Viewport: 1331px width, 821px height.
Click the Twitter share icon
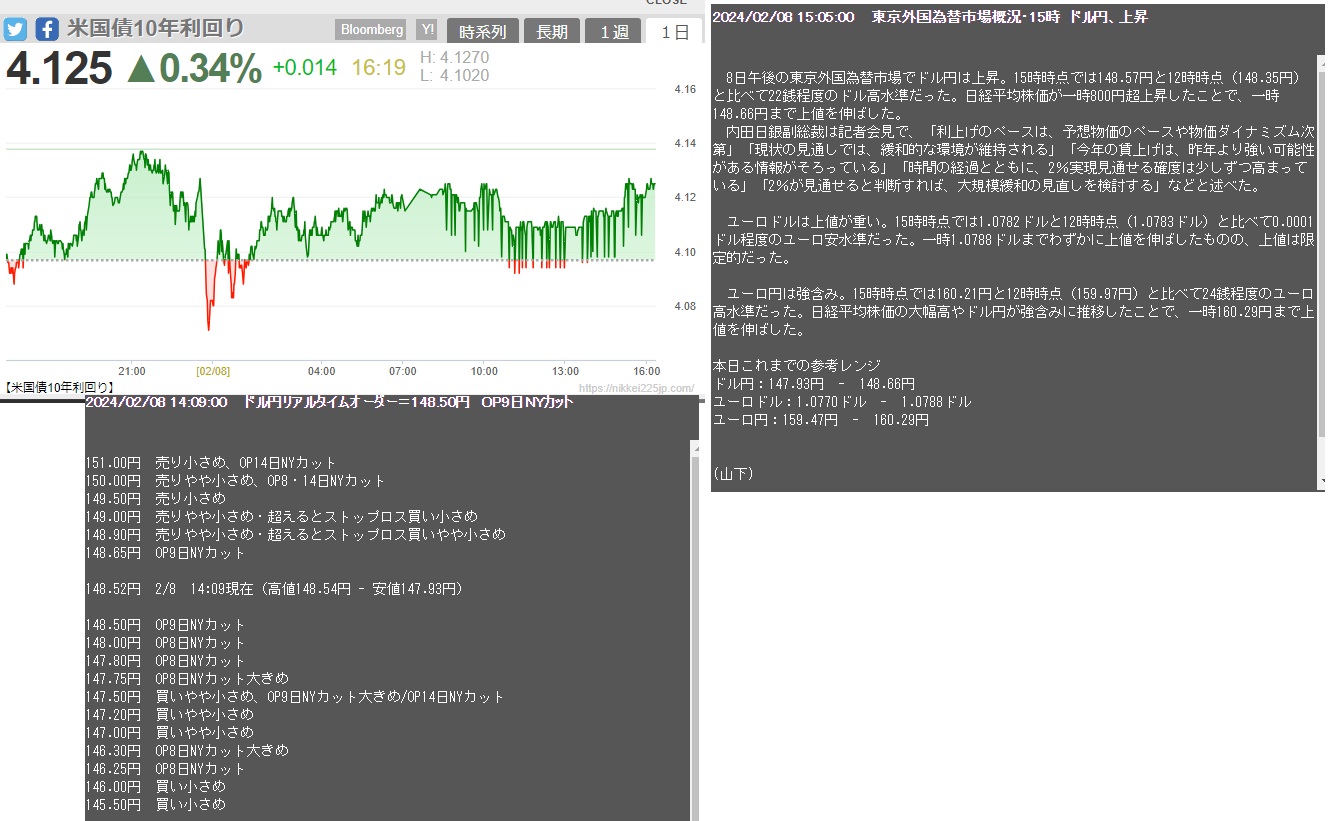point(15,29)
